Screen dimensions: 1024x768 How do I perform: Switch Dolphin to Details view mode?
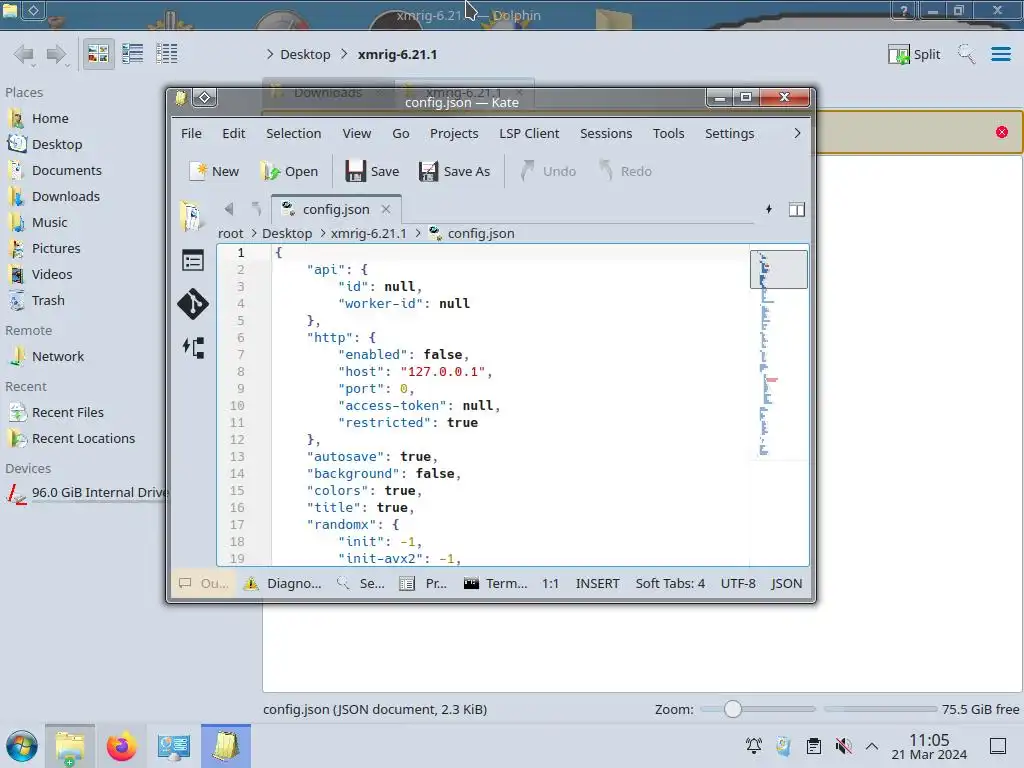coord(167,54)
